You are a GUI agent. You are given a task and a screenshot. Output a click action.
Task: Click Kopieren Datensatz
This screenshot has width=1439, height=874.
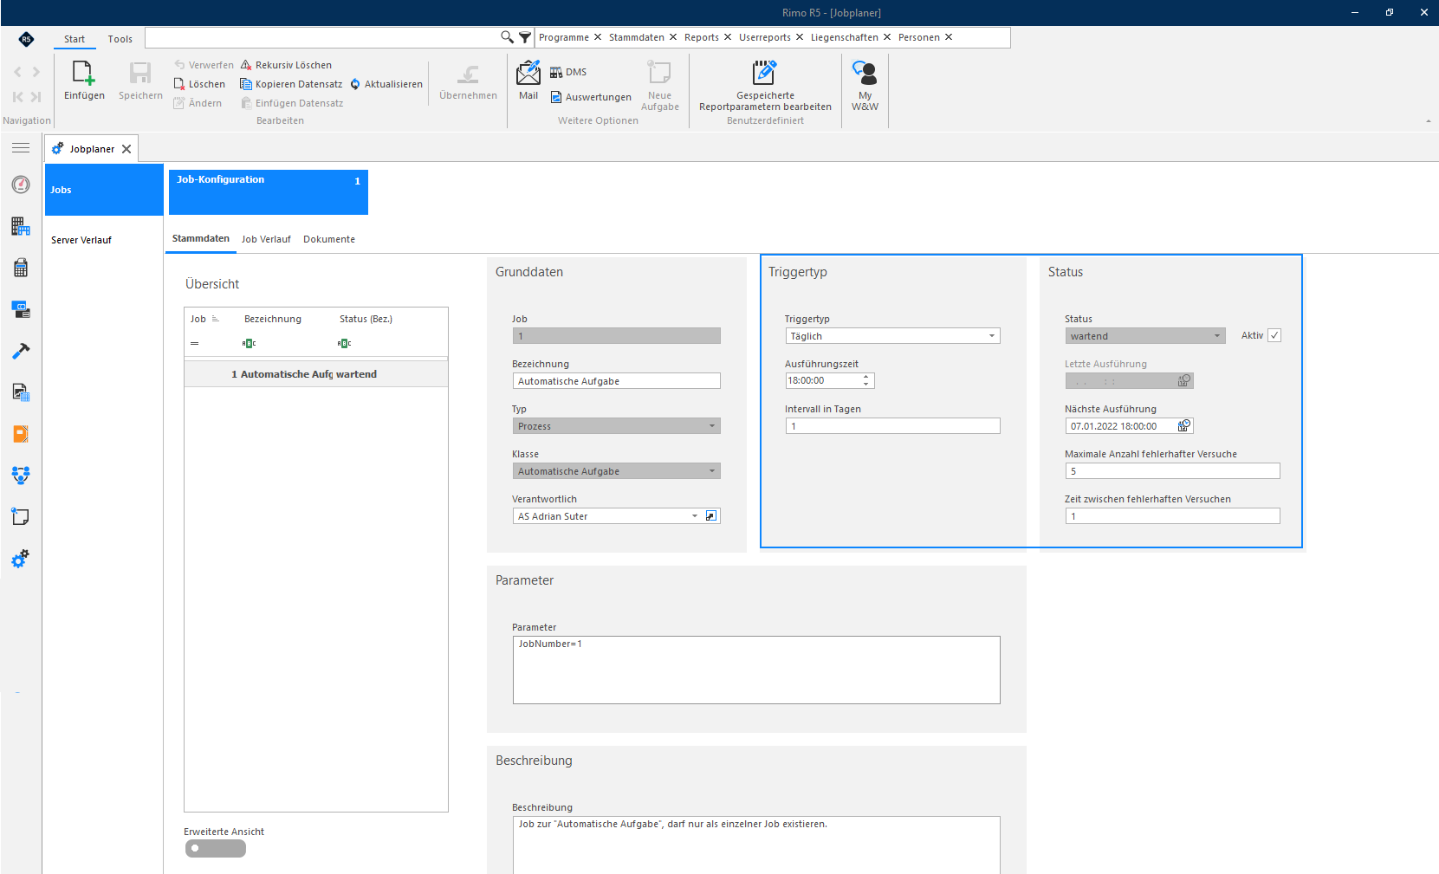[291, 84]
